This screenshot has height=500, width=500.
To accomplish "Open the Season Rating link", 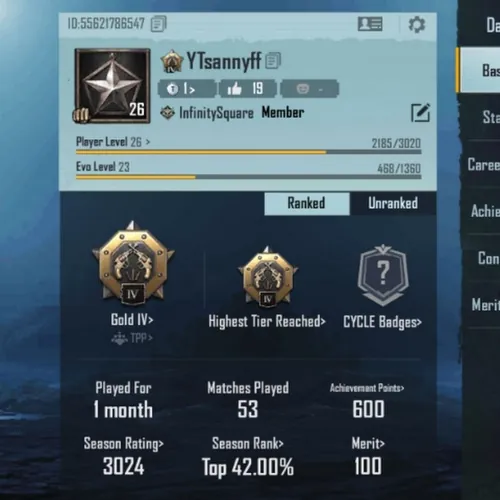I will tap(124, 444).
